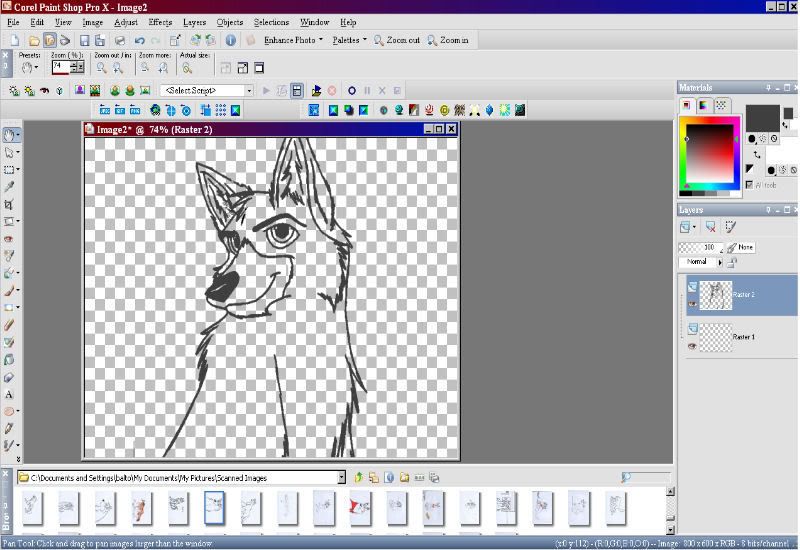Image resolution: width=800 pixels, height=550 pixels.
Task: Click the large foreground color swatch
Action: [x=762, y=118]
